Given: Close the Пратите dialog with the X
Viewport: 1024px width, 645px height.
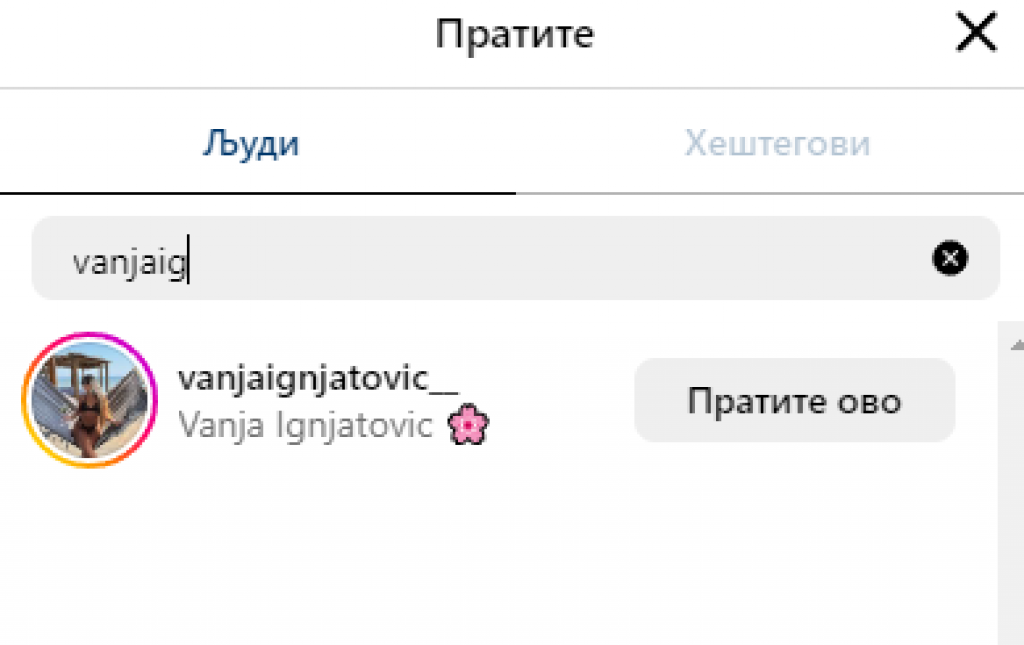Looking at the screenshot, I should 976,33.
